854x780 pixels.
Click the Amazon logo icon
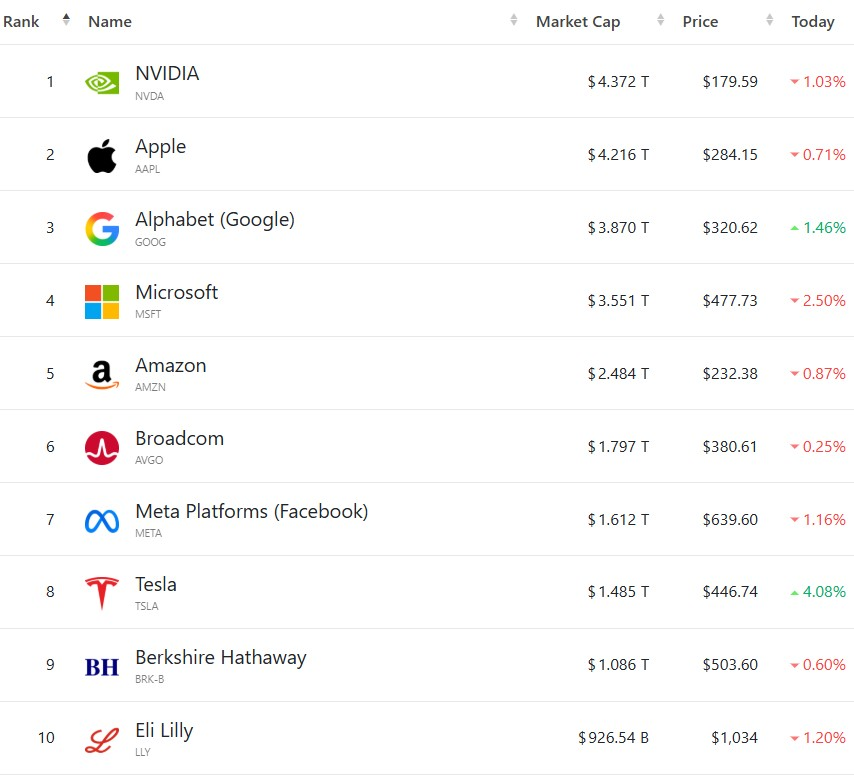(102, 375)
